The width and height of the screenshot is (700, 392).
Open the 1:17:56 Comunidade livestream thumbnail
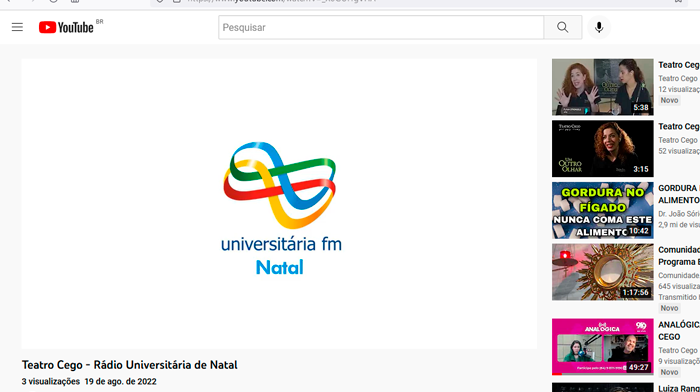(x=602, y=272)
